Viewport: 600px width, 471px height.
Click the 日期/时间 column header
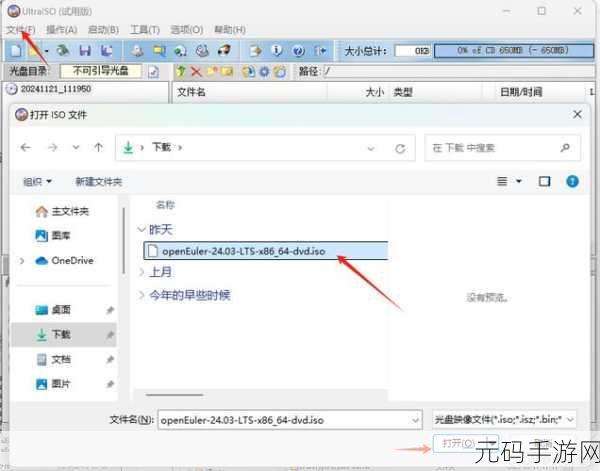[x=521, y=92]
